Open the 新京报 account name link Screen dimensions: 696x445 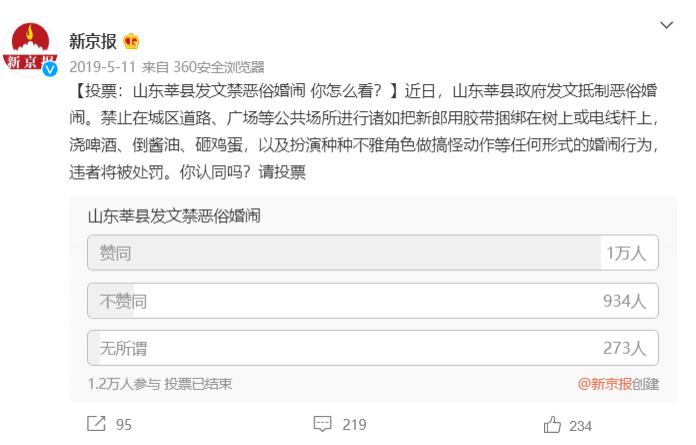[x=93, y=41]
